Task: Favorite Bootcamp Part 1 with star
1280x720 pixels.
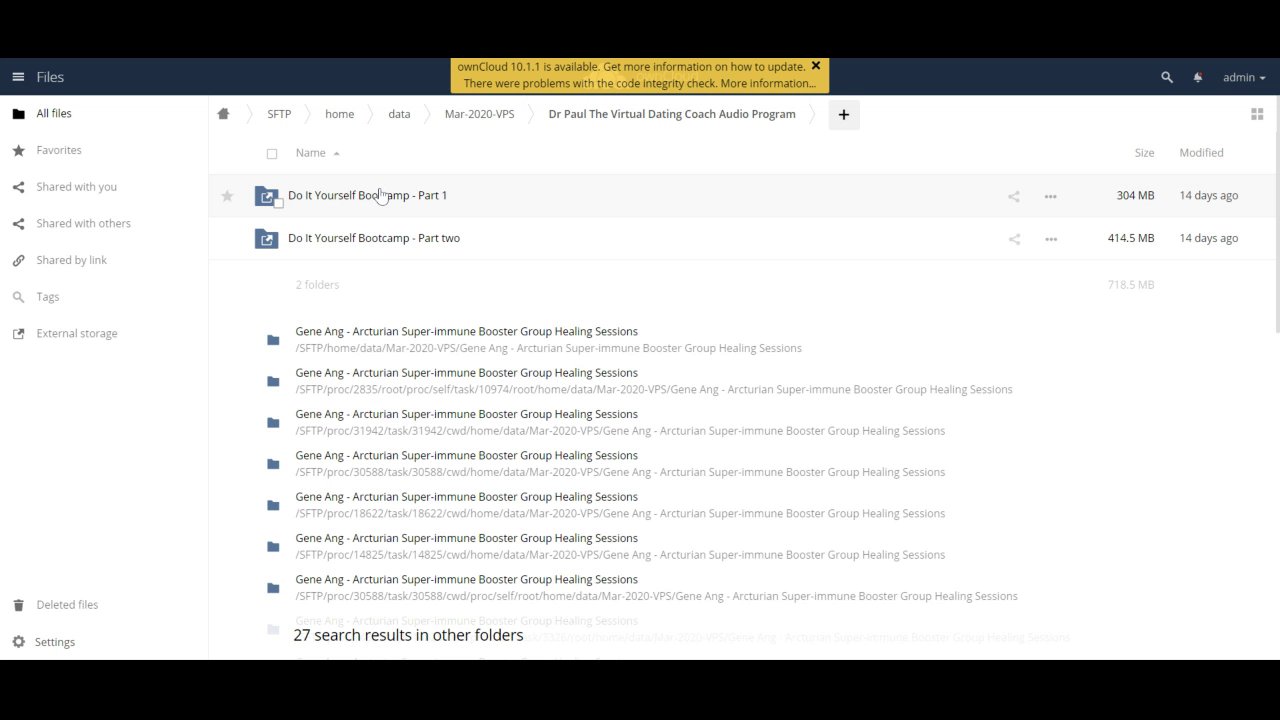Action: click(227, 196)
